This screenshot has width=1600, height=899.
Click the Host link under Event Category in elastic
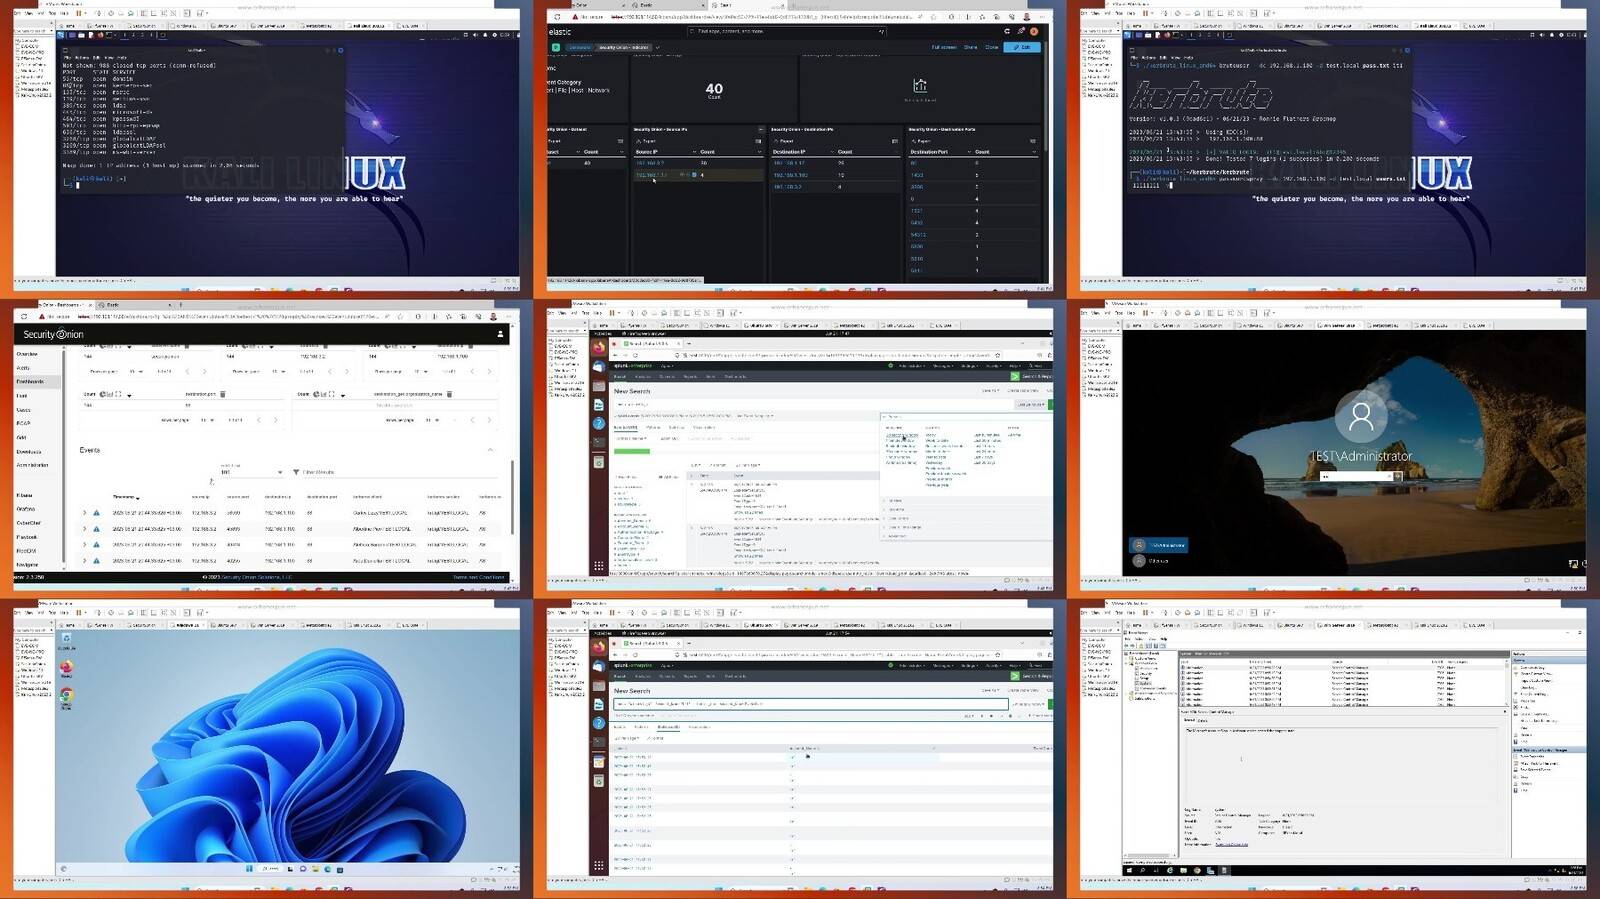click(x=577, y=90)
